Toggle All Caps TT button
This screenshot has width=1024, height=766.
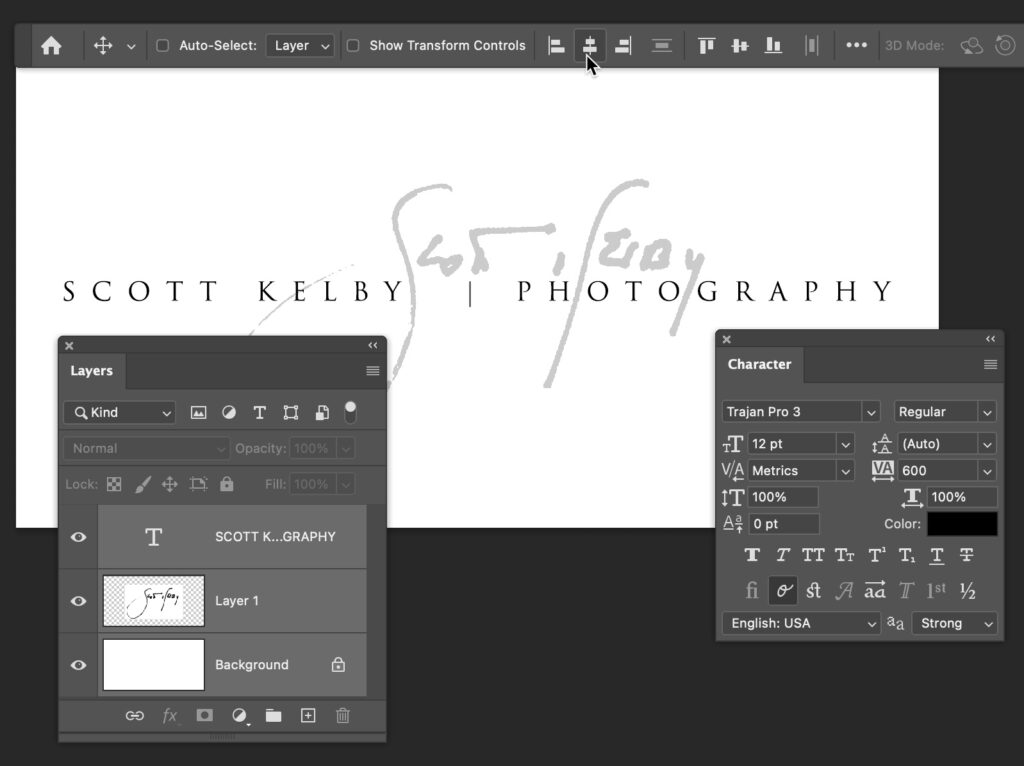(x=812, y=555)
